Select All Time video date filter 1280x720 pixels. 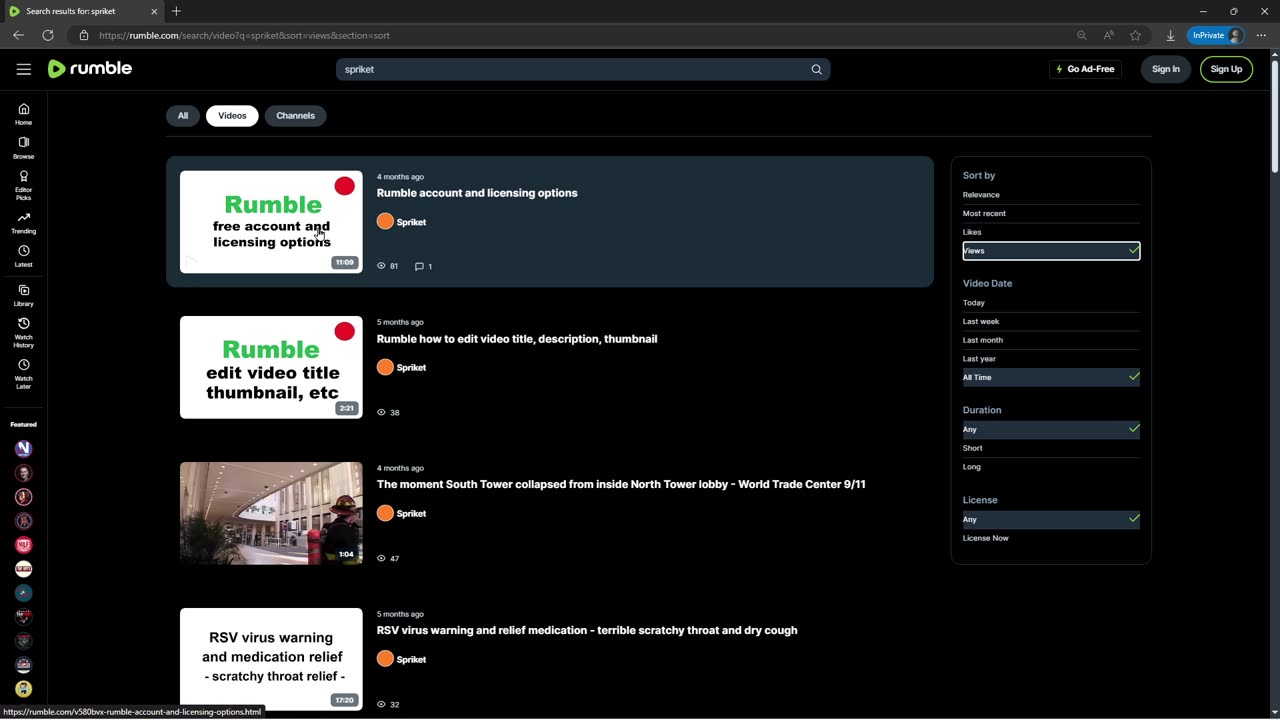(1051, 377)
